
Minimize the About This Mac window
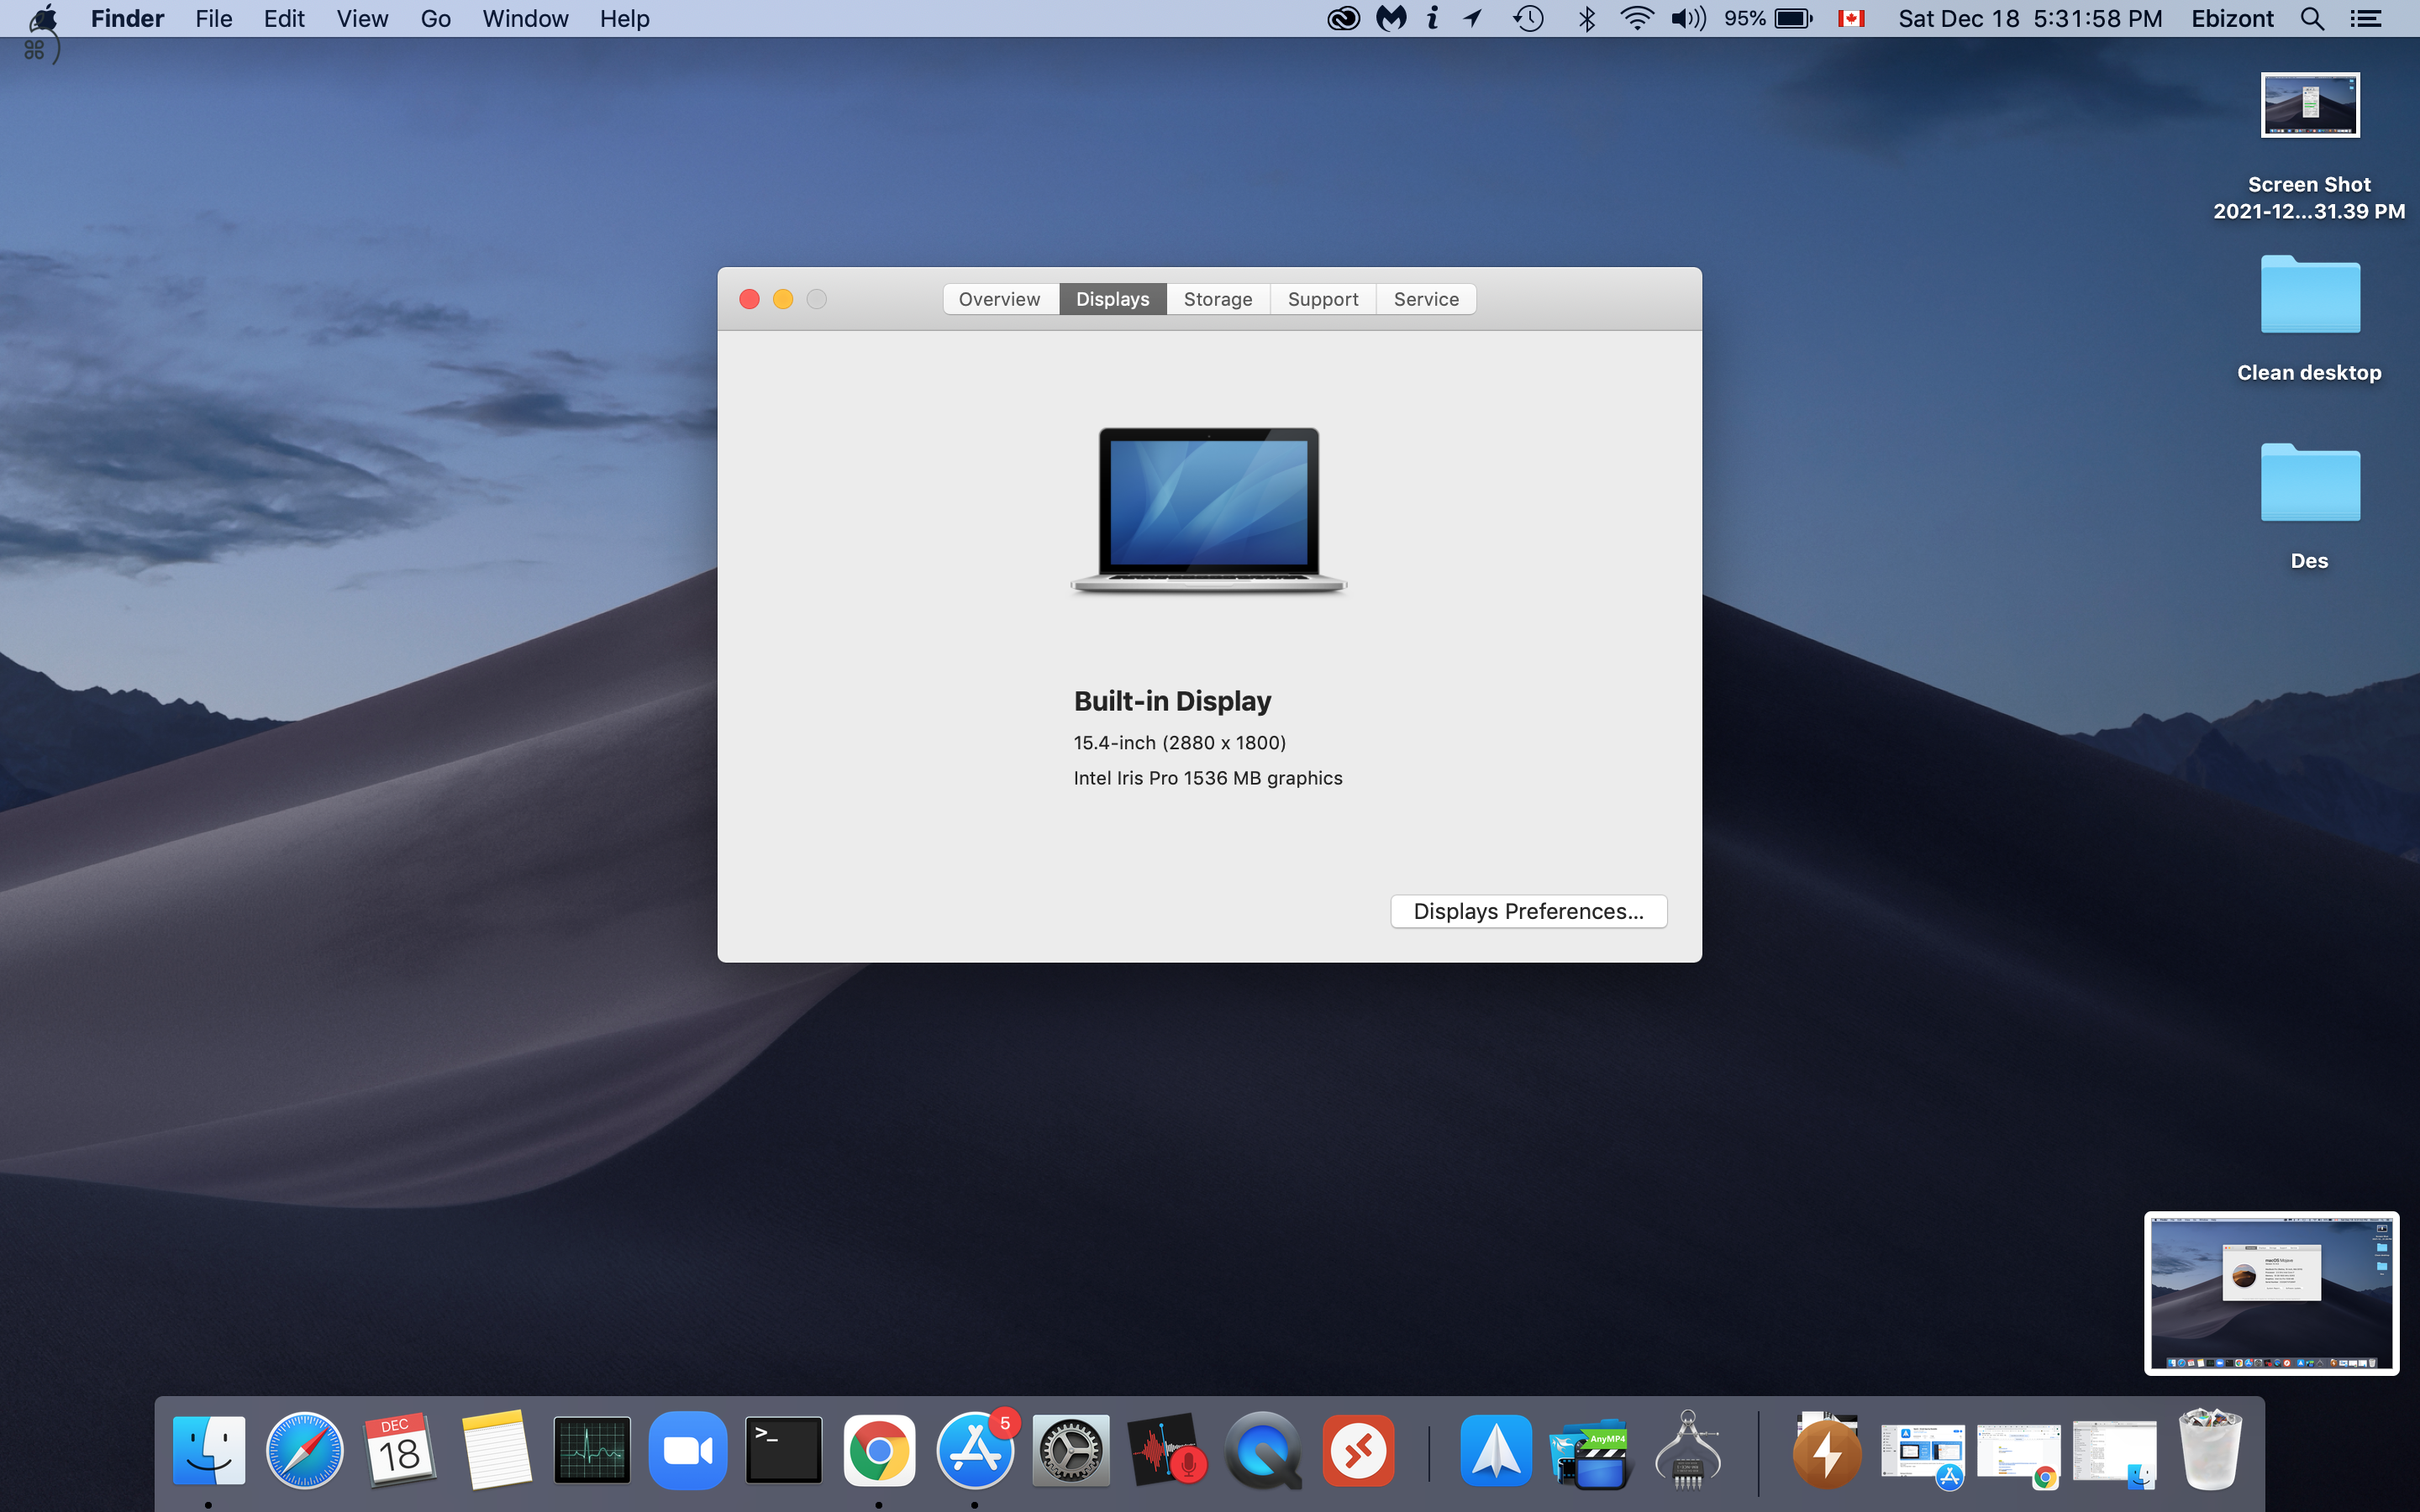click(783, 299)
